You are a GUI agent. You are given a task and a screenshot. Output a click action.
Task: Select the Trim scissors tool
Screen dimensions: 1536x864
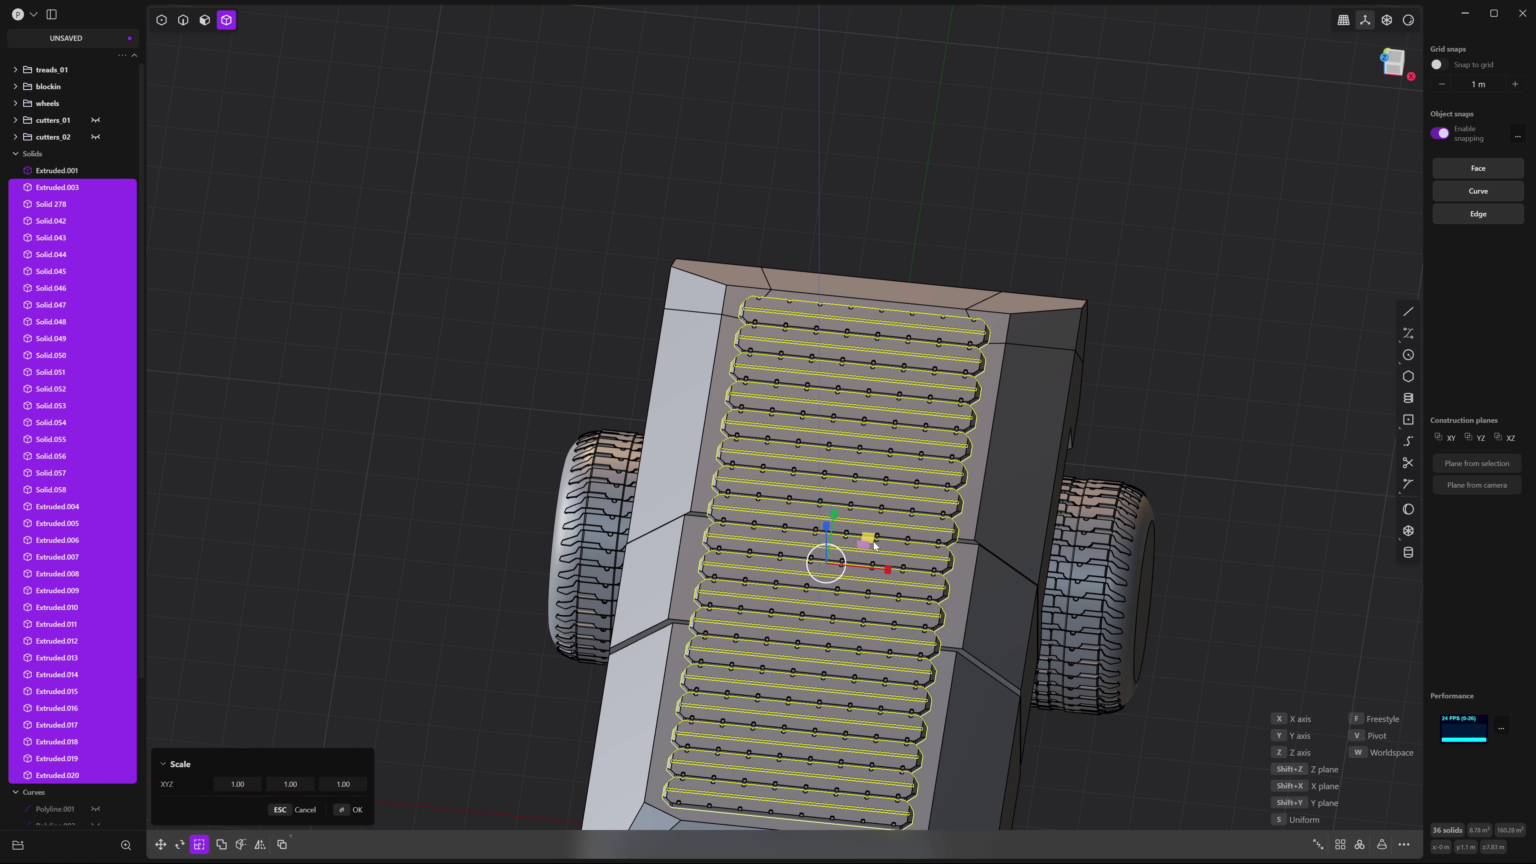[1408, 463]
